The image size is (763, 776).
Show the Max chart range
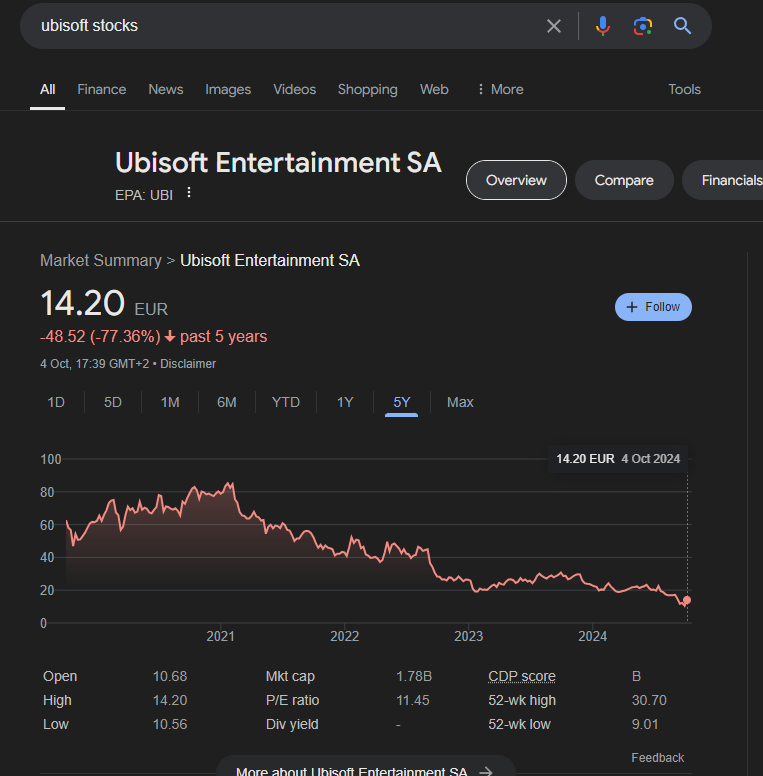point(460,402)
